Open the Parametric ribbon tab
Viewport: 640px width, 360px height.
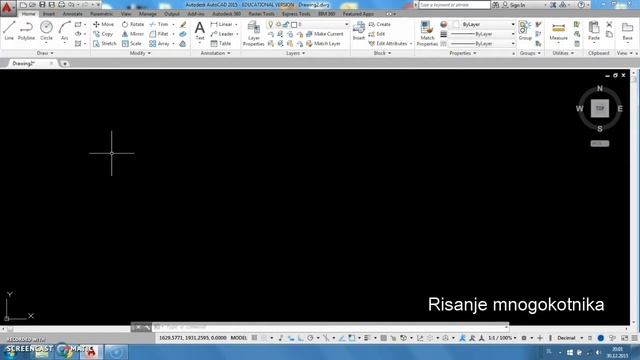click(102, 14)
